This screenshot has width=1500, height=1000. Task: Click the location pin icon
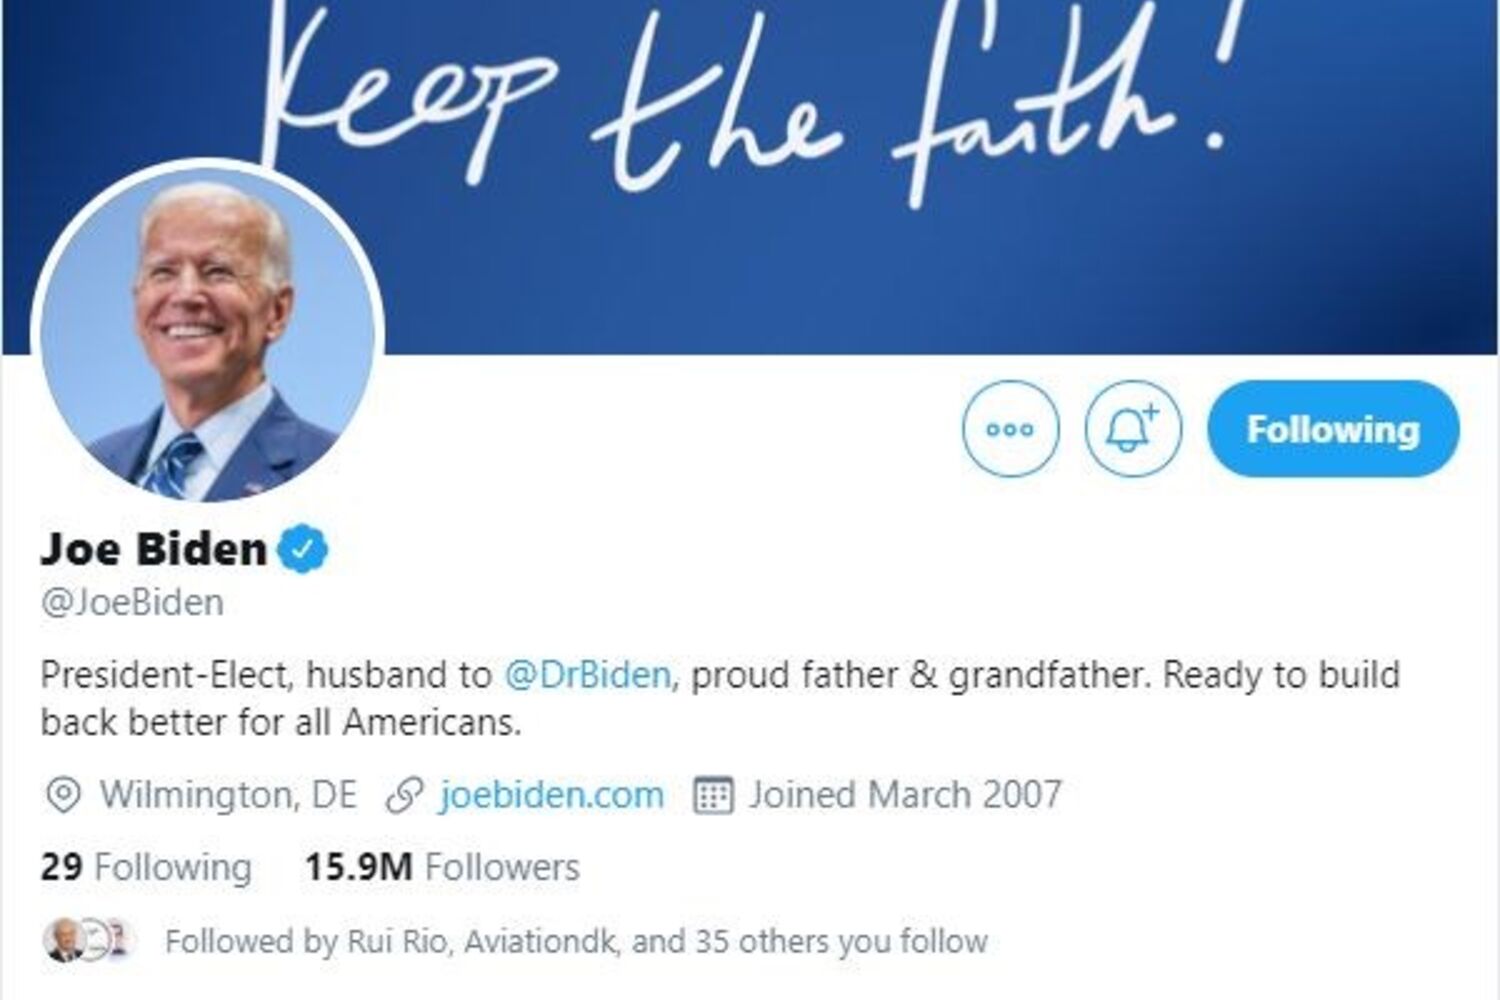point(63,796)
